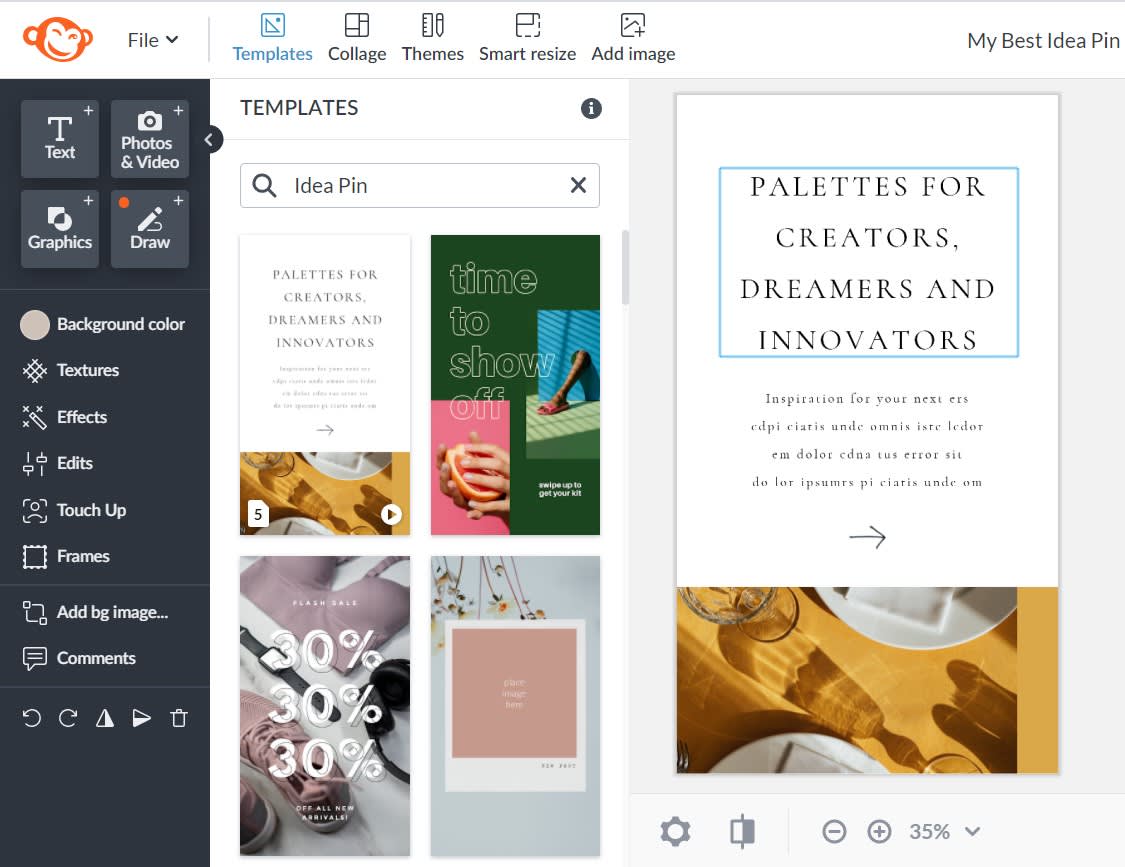Flip vertically with the sideways triangle icon

click(142, 718)
